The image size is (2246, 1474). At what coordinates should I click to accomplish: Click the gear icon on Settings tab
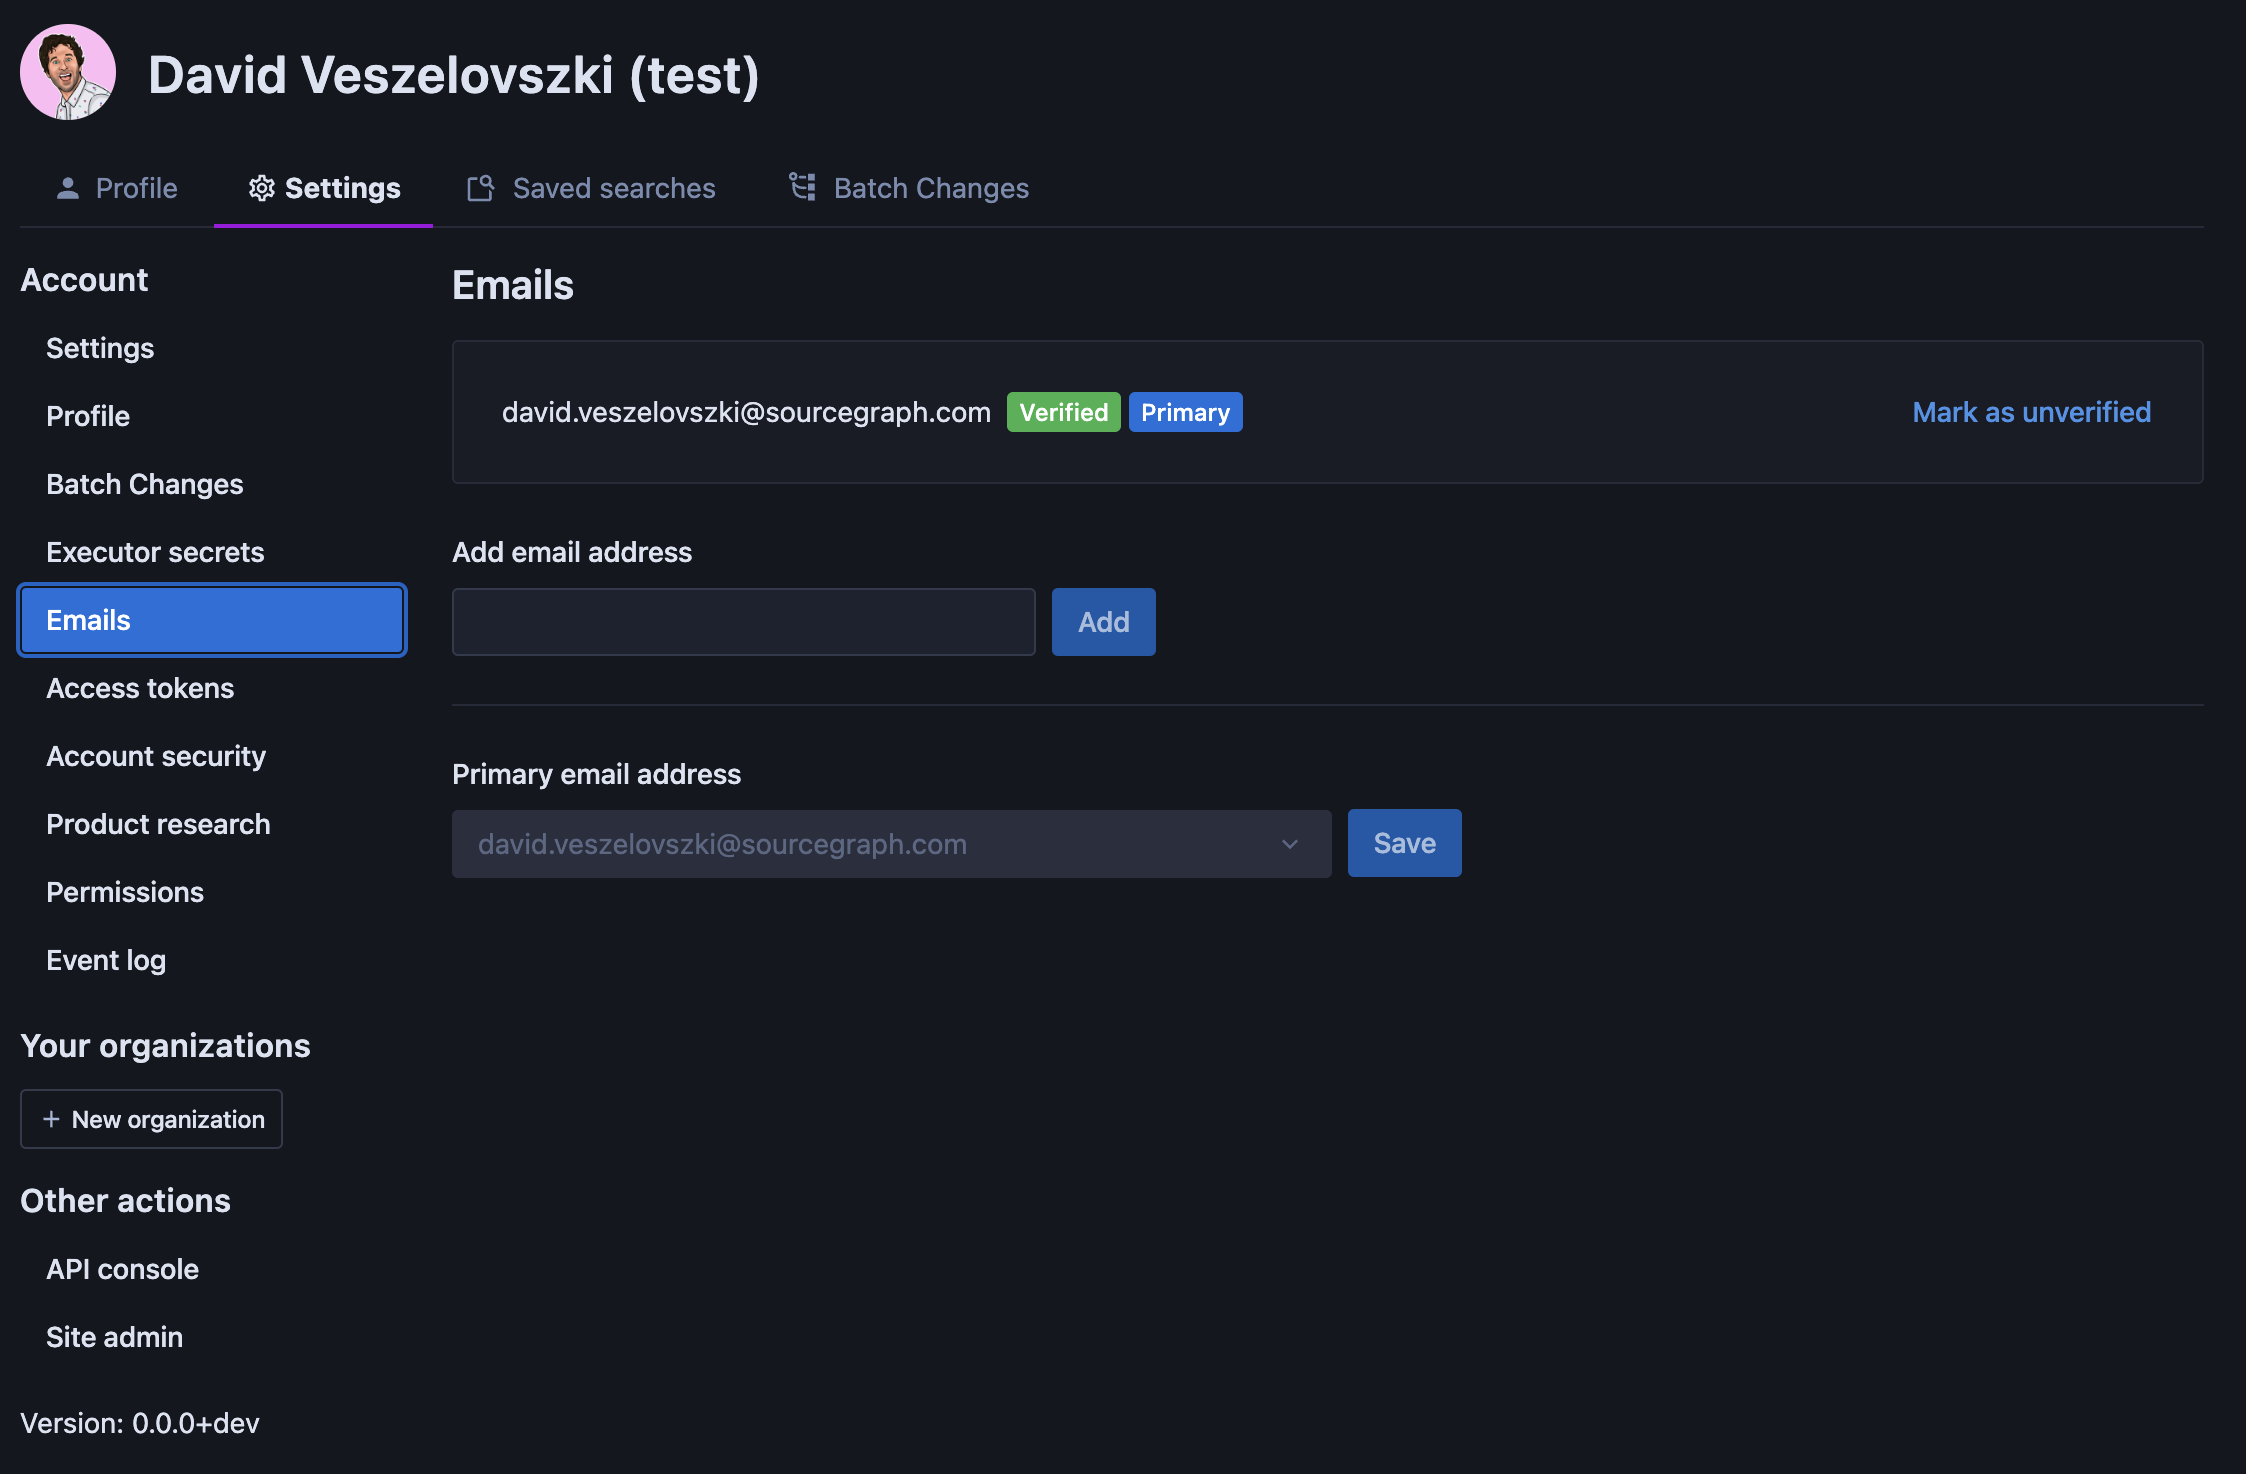pyautogui.click(x=261, y=188)
